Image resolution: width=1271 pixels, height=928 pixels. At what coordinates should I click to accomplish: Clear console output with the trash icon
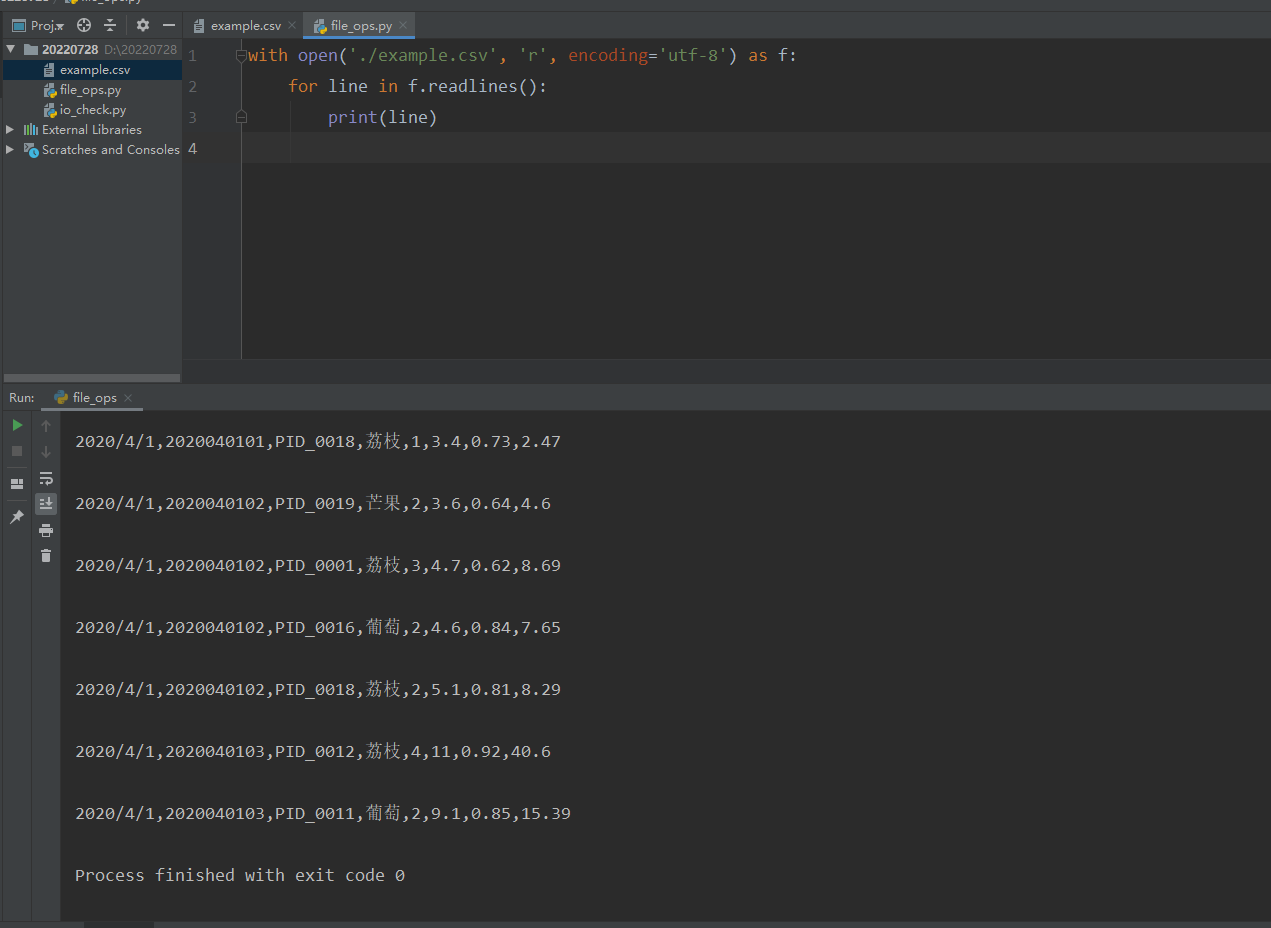tap(46, 555)
